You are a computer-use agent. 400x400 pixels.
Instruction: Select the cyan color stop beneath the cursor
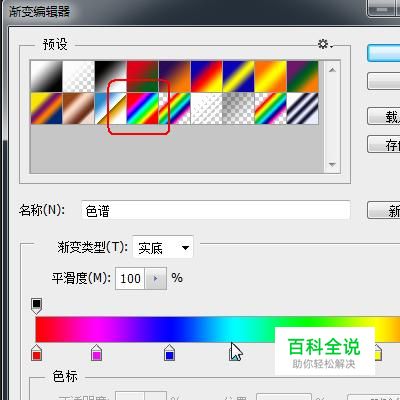[x=234, y=353]
